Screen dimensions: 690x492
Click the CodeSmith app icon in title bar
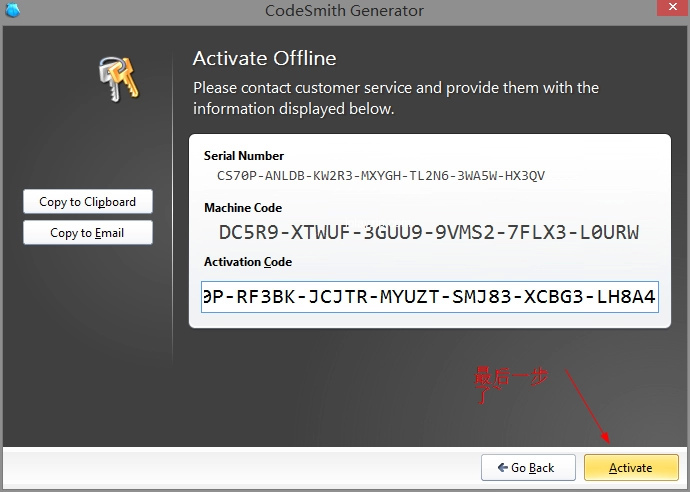(x=13, y=9)
